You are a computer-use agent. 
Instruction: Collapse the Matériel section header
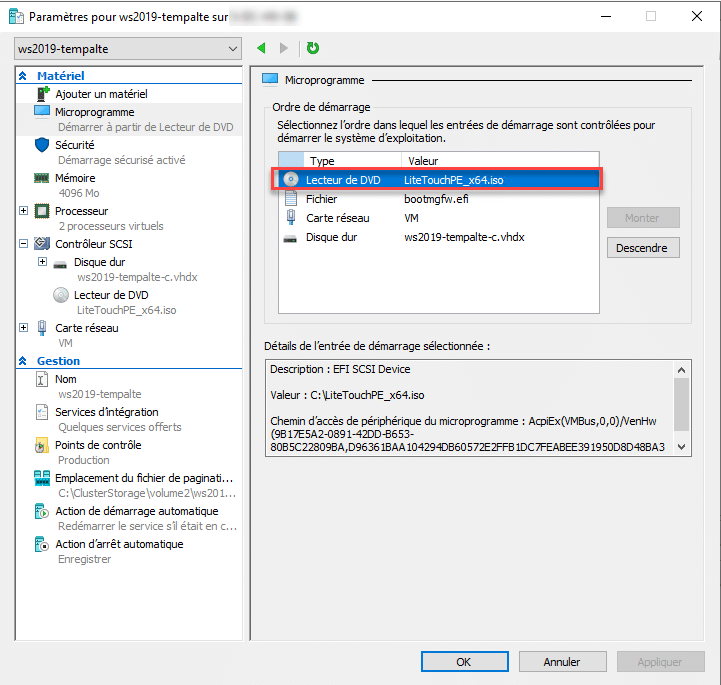(x=23, y=76)
